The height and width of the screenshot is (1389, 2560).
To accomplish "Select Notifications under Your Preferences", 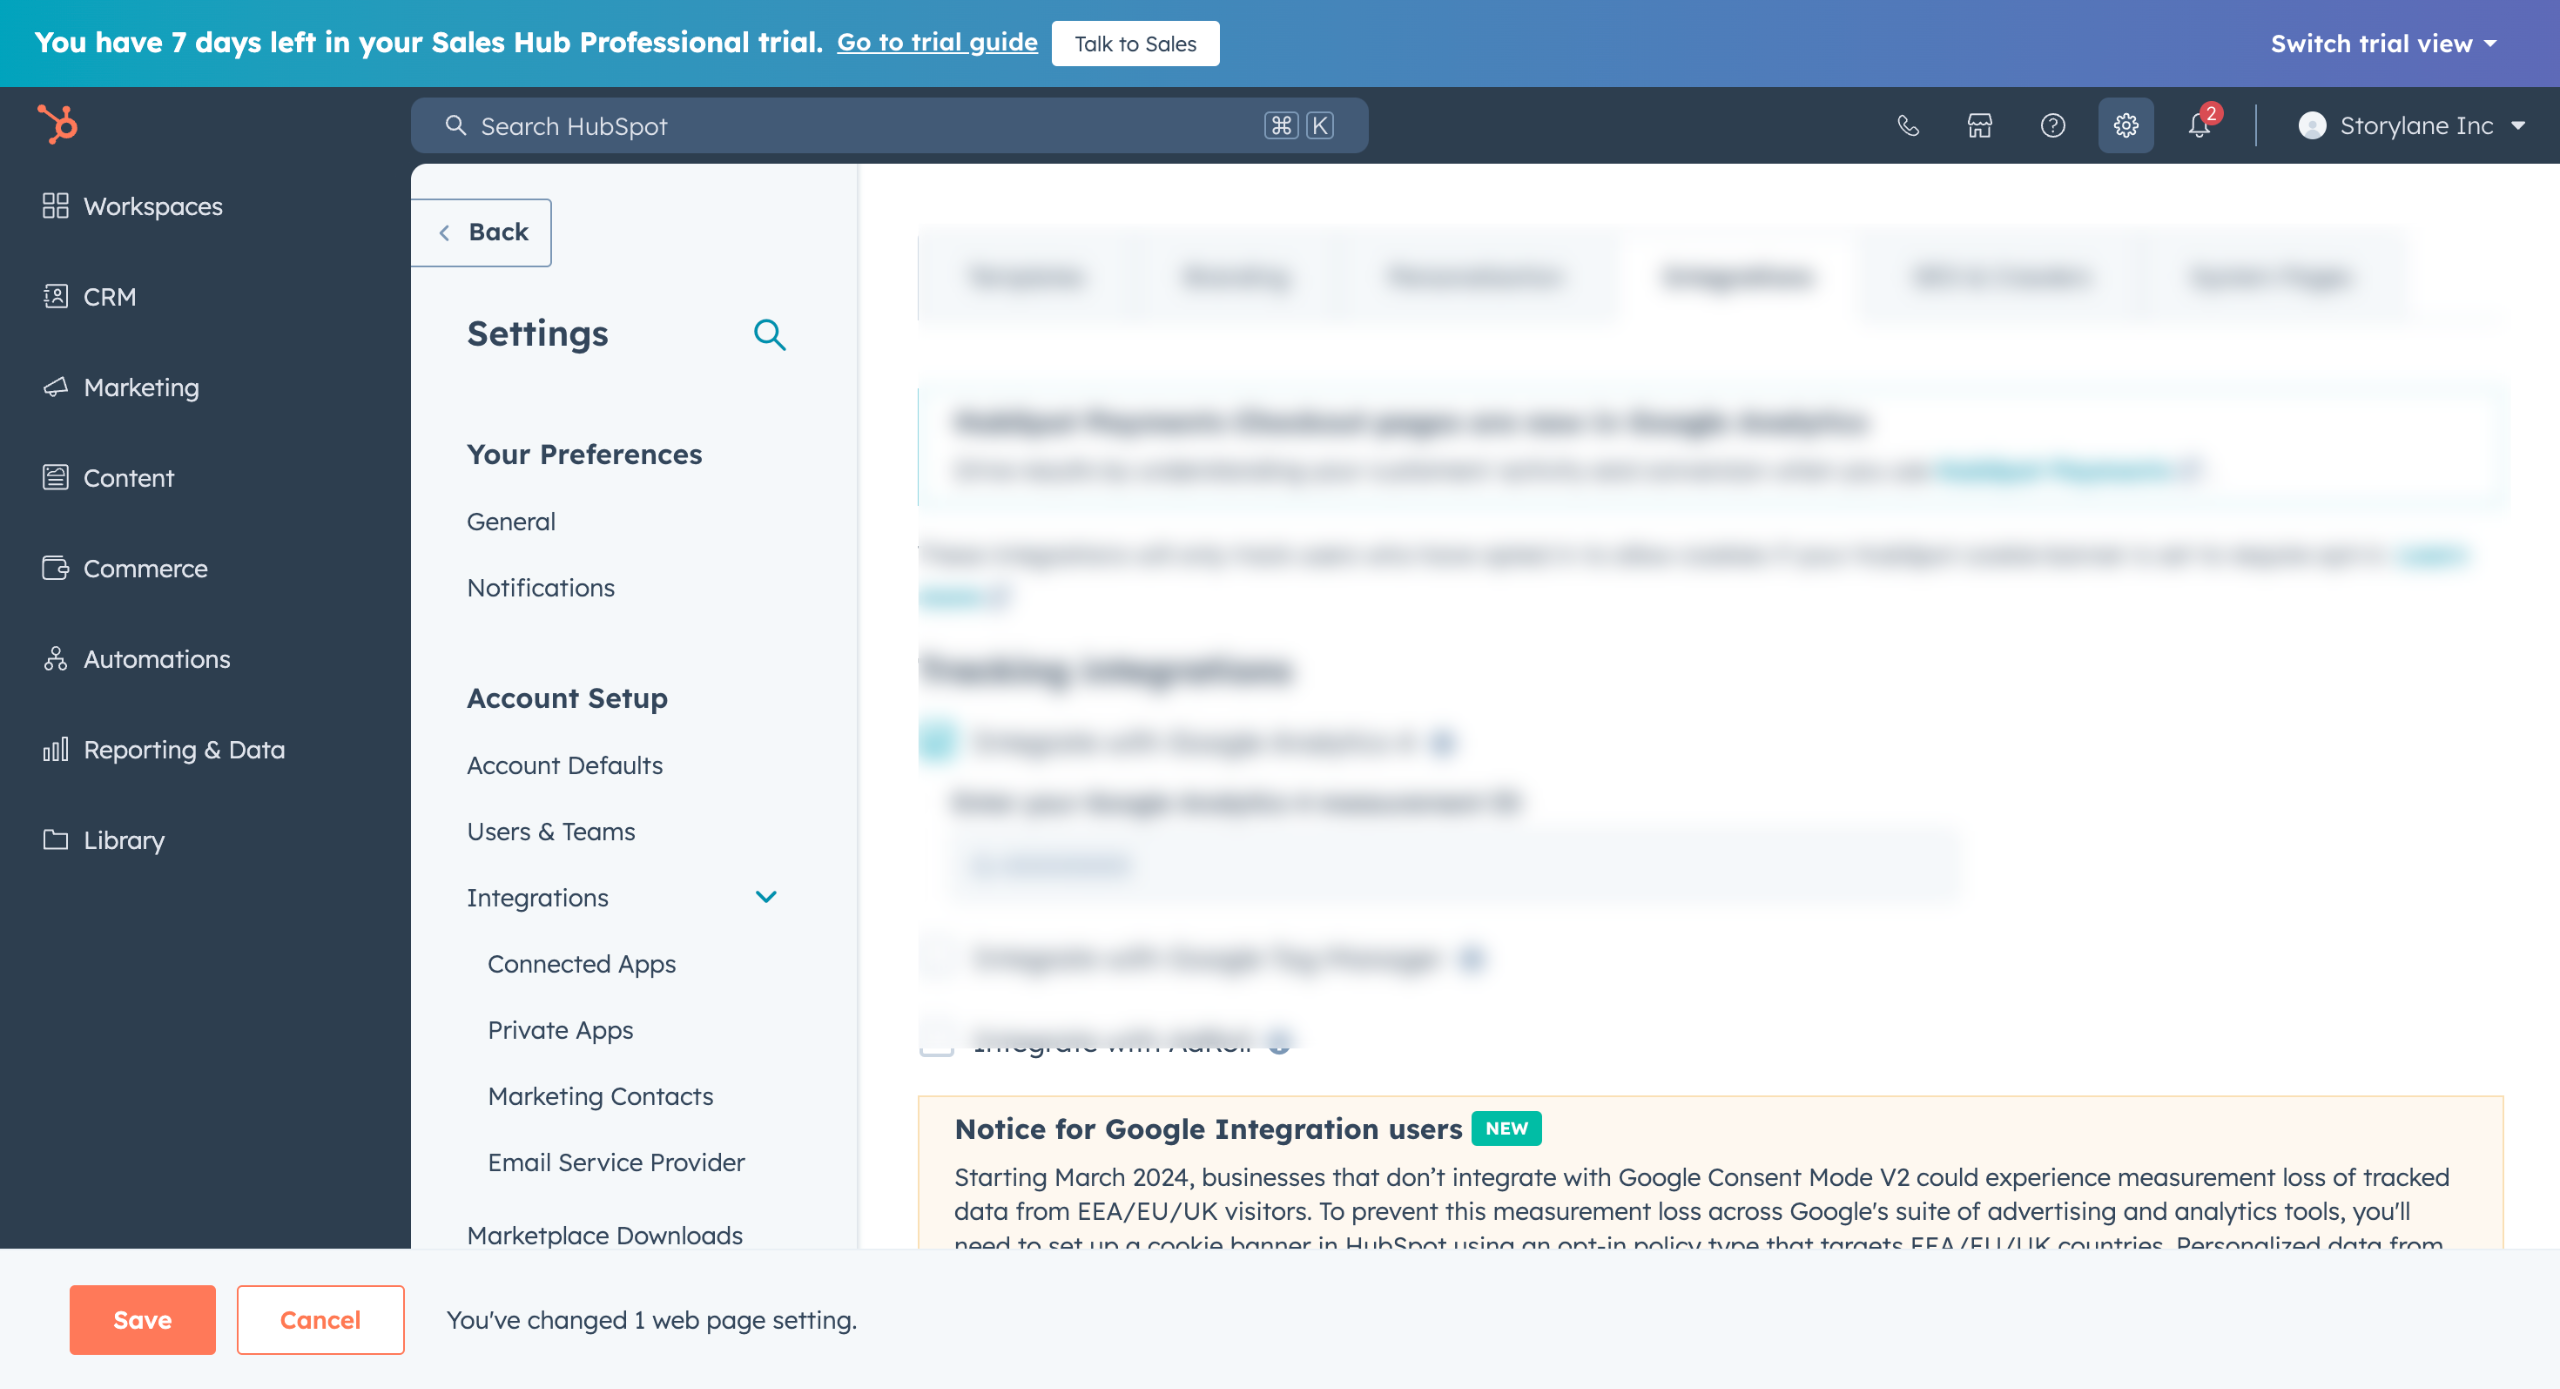I will 540,587.
